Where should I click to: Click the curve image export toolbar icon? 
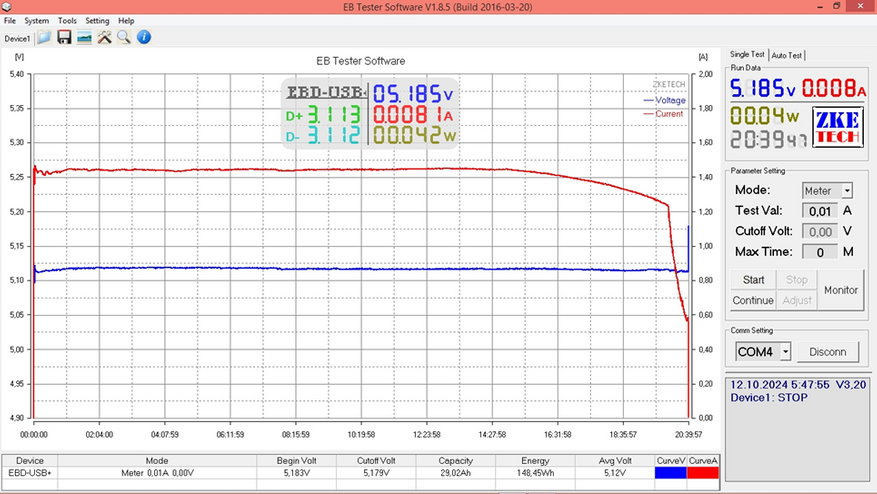point(84,37)
